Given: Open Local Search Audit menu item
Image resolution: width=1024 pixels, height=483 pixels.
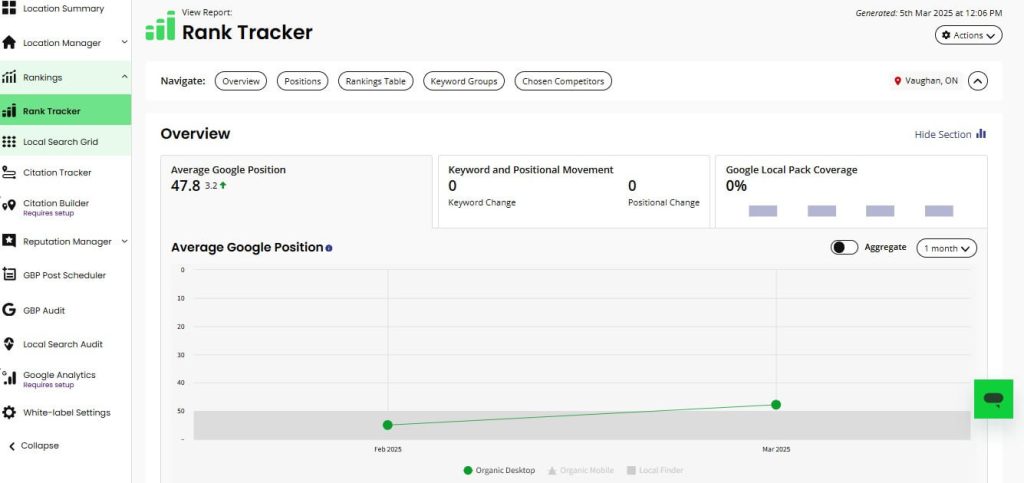Looking at the screenshot, I should (x=65, y=344).
